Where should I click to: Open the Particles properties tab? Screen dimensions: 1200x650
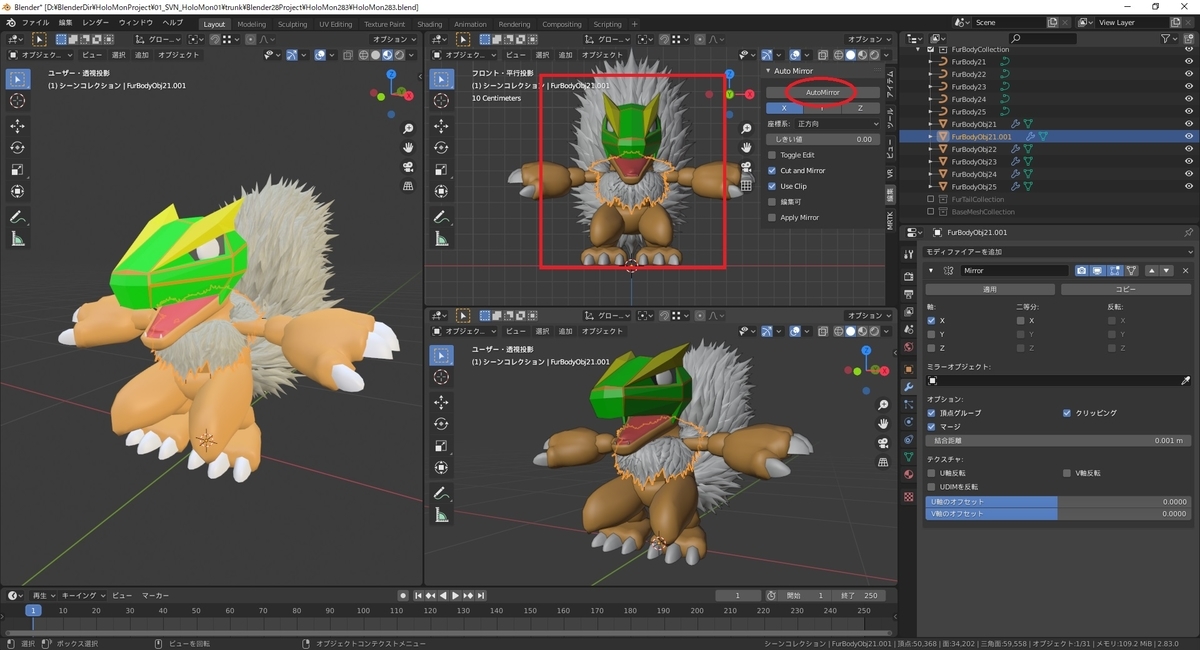pos(908,404)
